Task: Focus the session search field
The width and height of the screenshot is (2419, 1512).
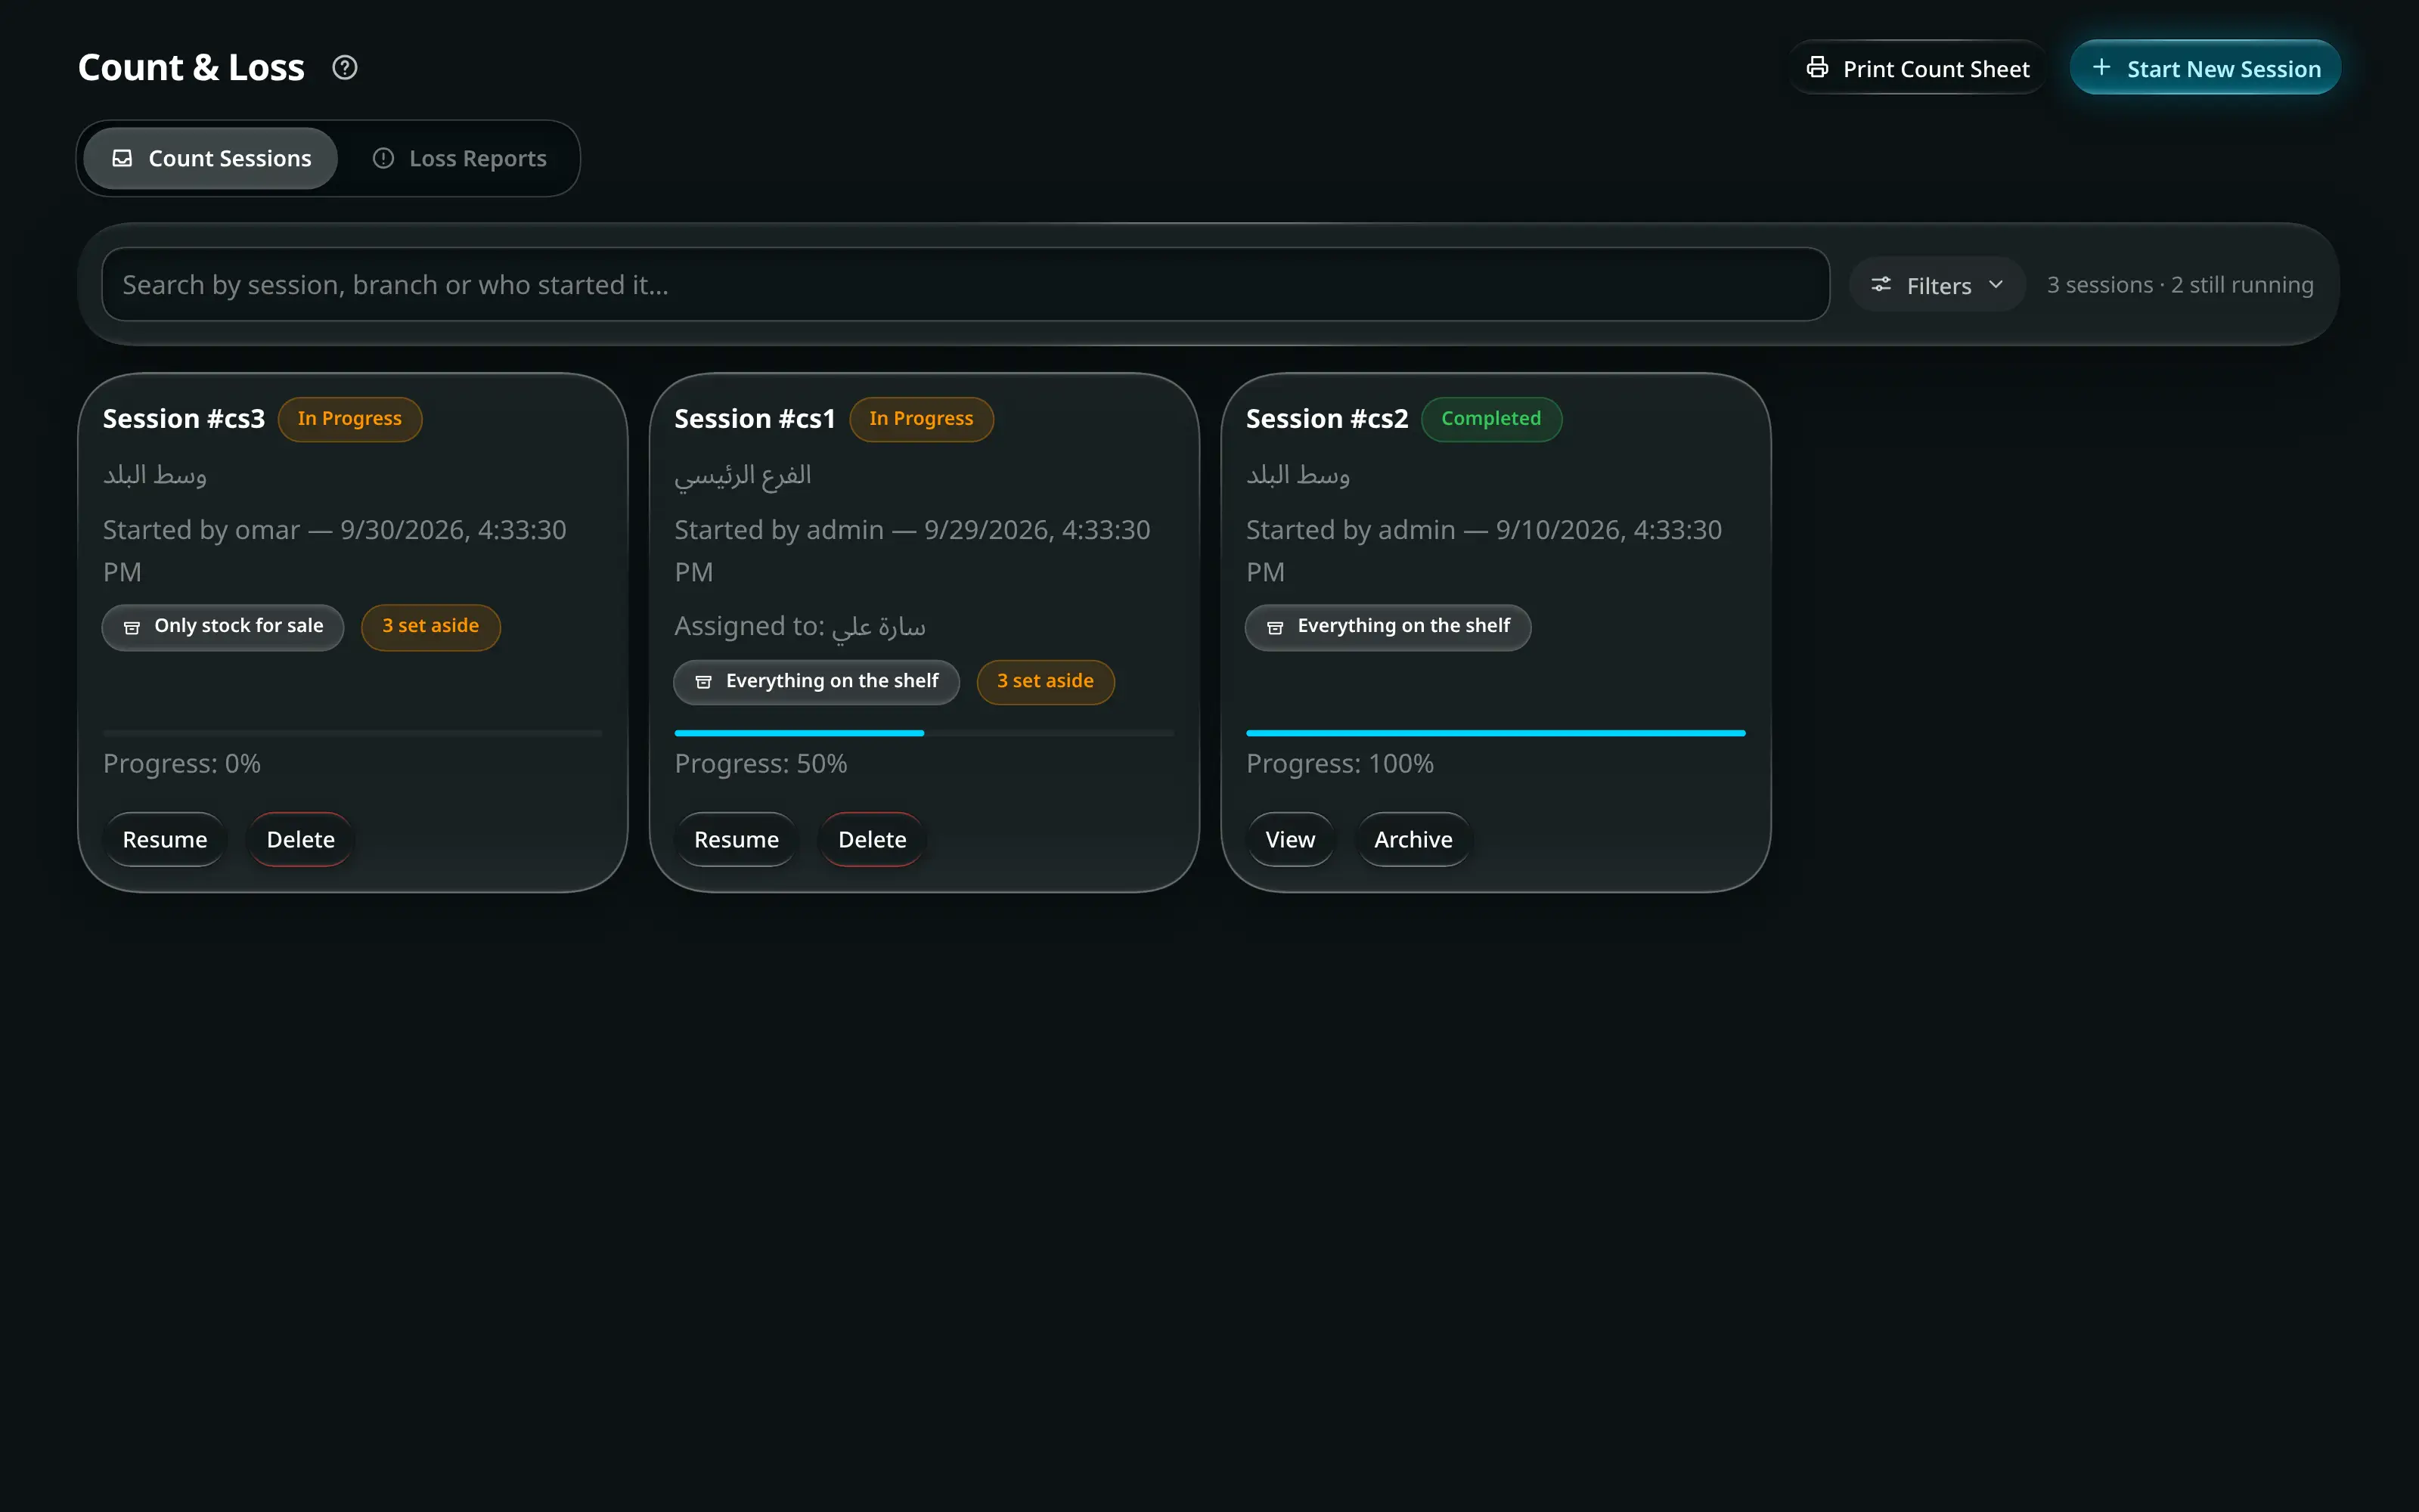Action: (966, 285)
